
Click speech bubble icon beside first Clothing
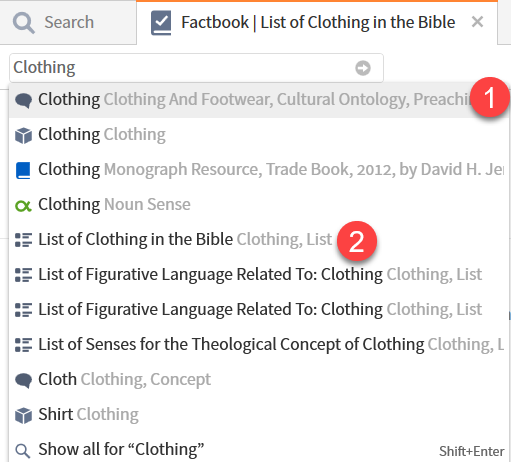pos(23,100)
